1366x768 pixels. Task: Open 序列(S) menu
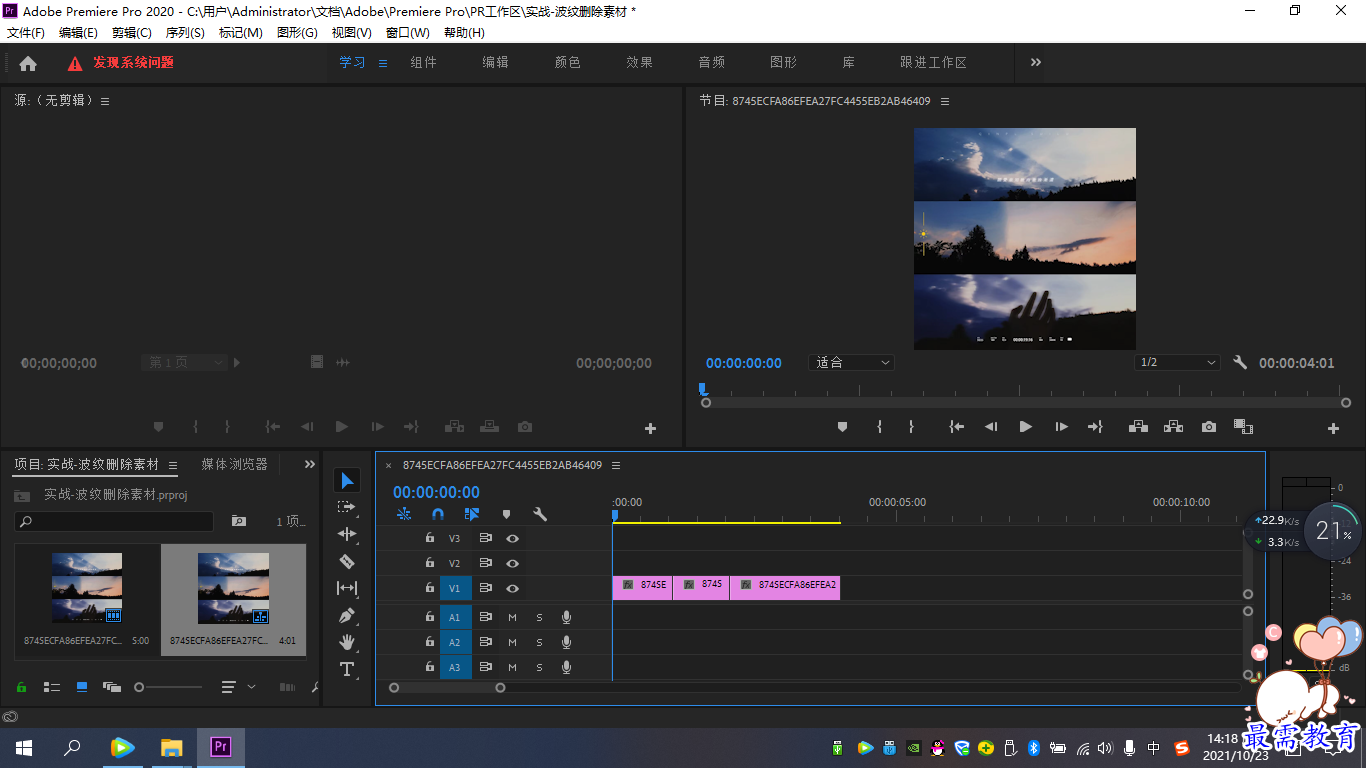[x=185, y=32]
